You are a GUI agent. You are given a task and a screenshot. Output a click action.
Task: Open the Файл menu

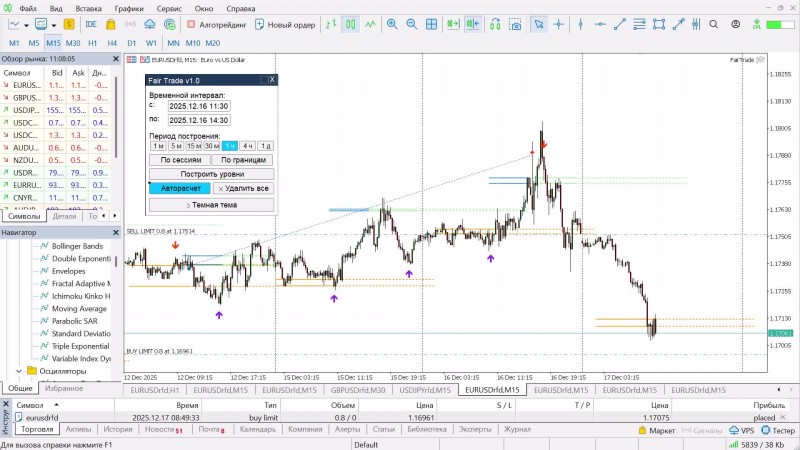pos(28,8)
